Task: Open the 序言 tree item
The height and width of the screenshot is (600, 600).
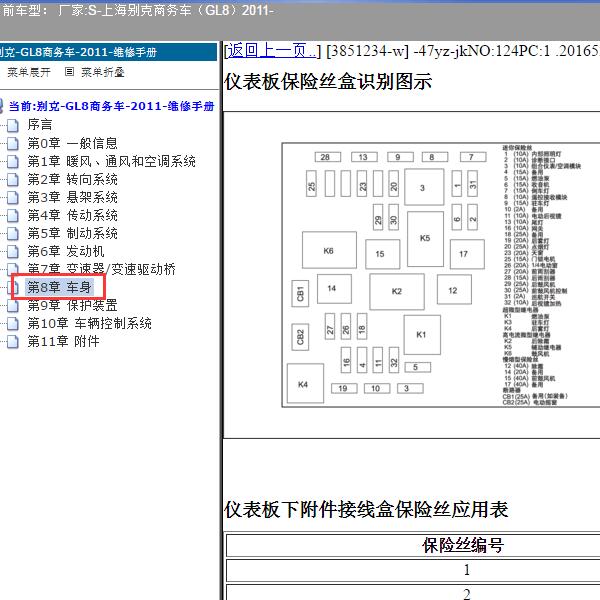Action: tap(40, 124)
